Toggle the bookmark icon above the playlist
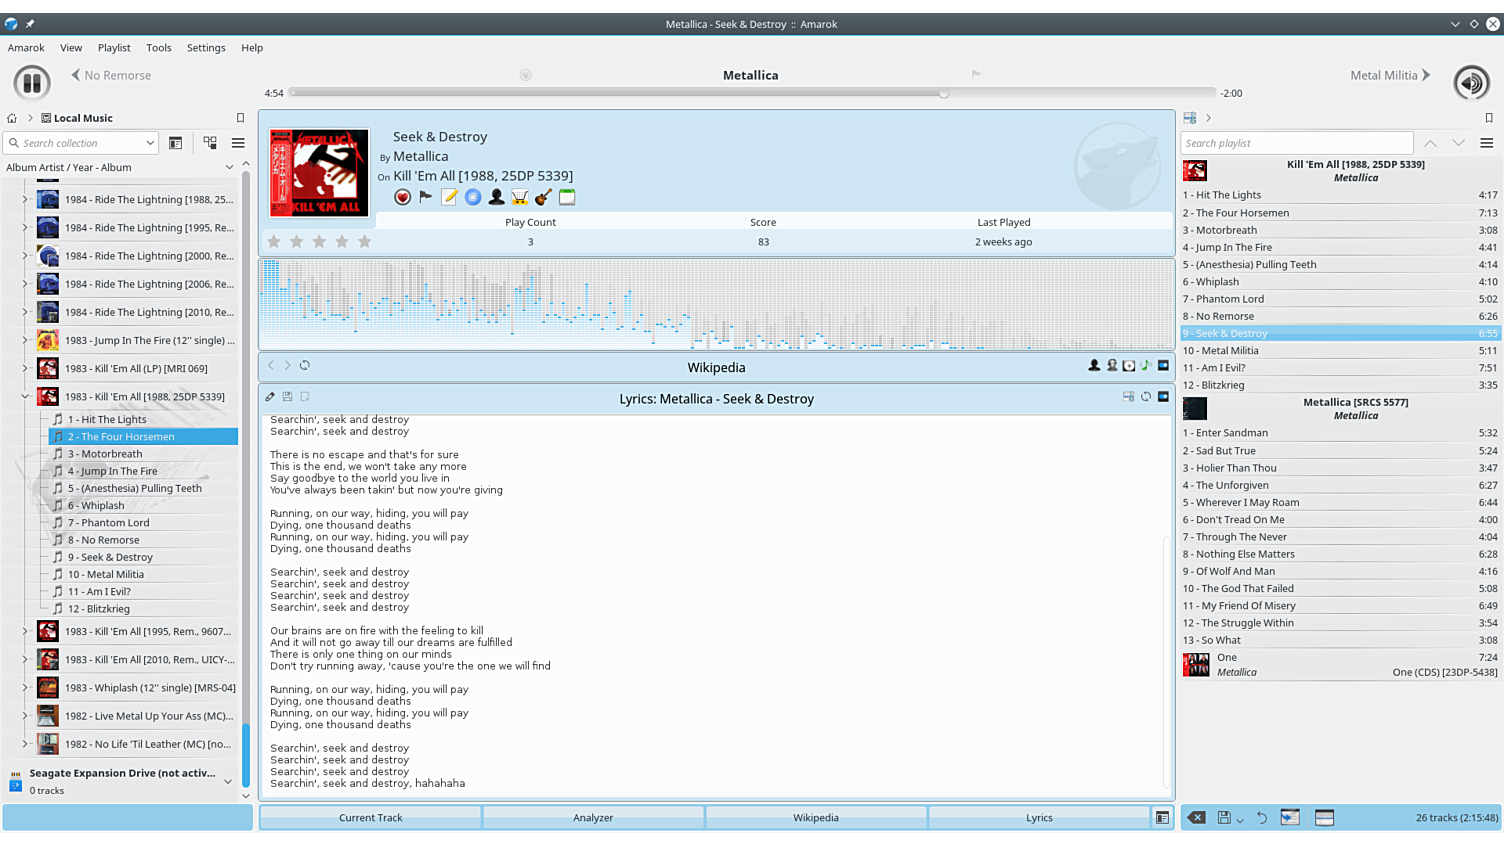Screen dimensions: 1504x846 click(1488, 118)
